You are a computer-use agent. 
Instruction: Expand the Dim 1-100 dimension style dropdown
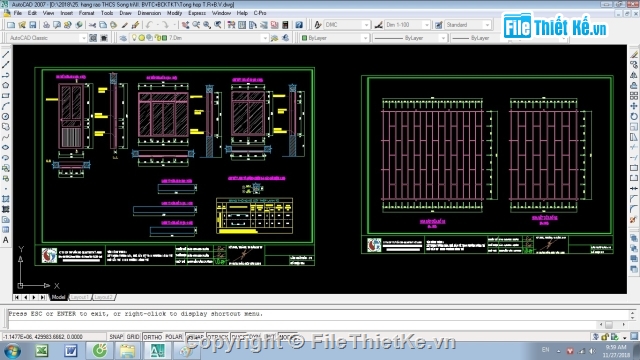407,25
